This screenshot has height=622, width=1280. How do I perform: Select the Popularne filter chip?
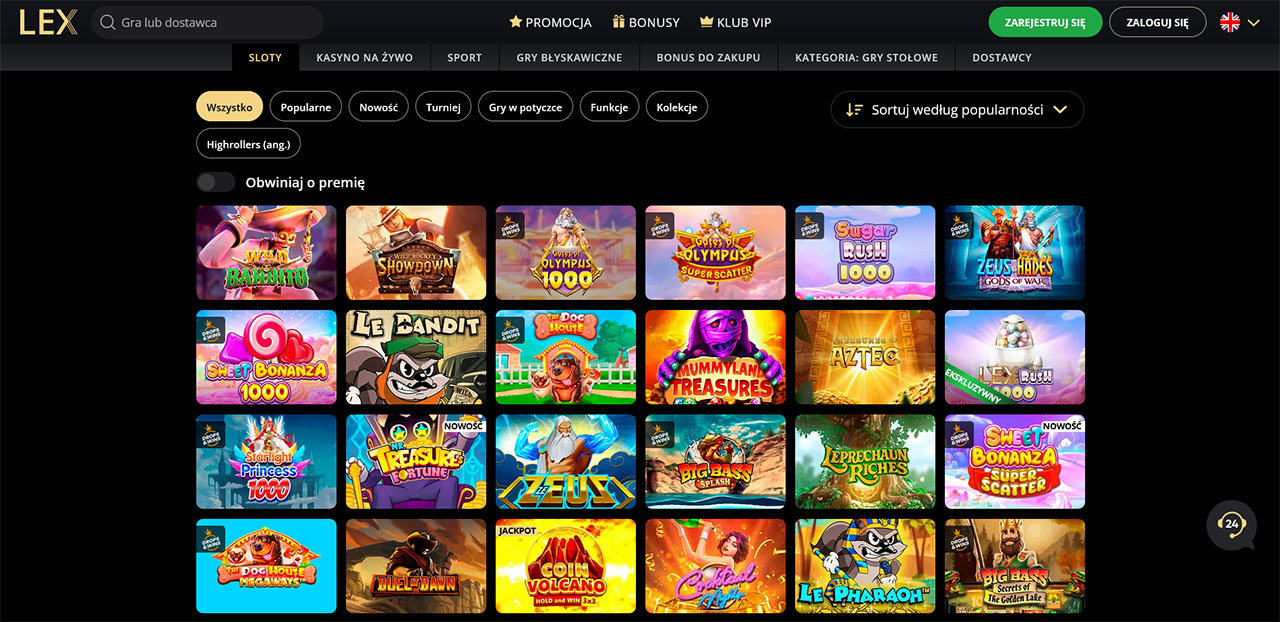point(306,107)
